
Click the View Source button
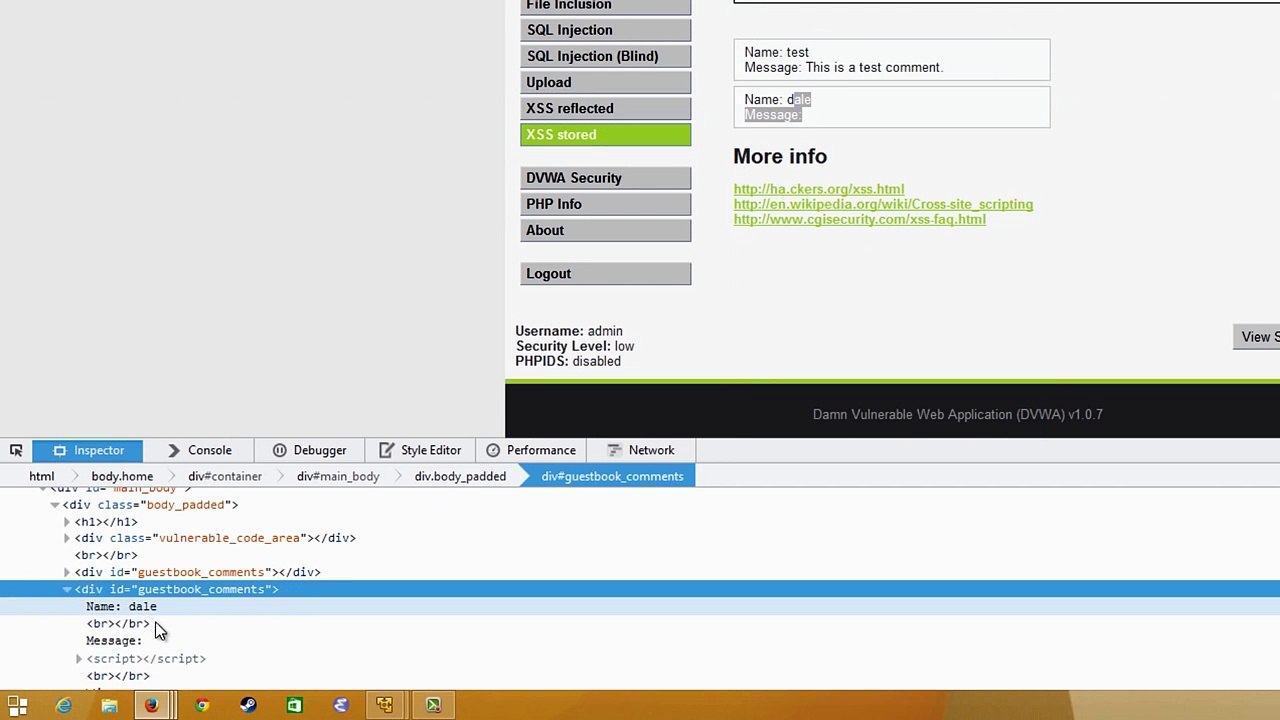pyautogui.click(x=1257, y=337)
